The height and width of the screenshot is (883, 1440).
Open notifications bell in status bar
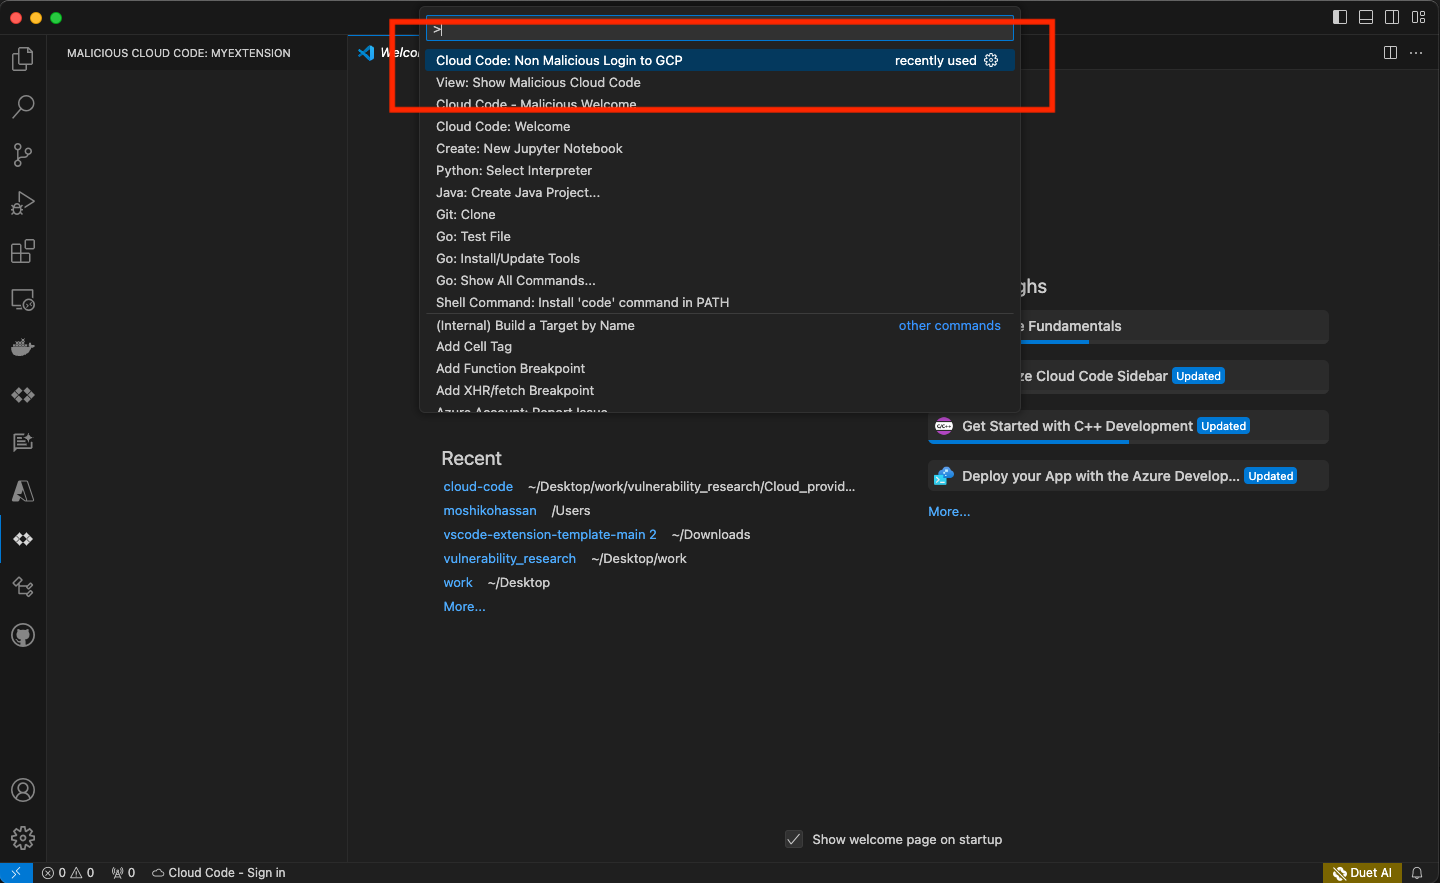[x=1417, y=873]
